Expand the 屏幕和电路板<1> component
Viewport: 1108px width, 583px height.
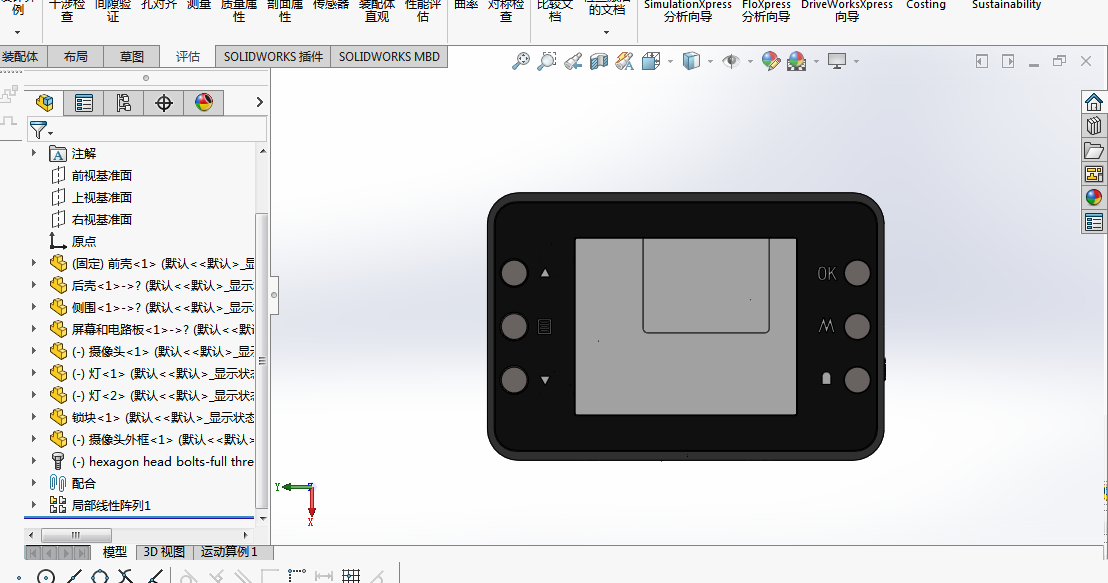point(33,329)
